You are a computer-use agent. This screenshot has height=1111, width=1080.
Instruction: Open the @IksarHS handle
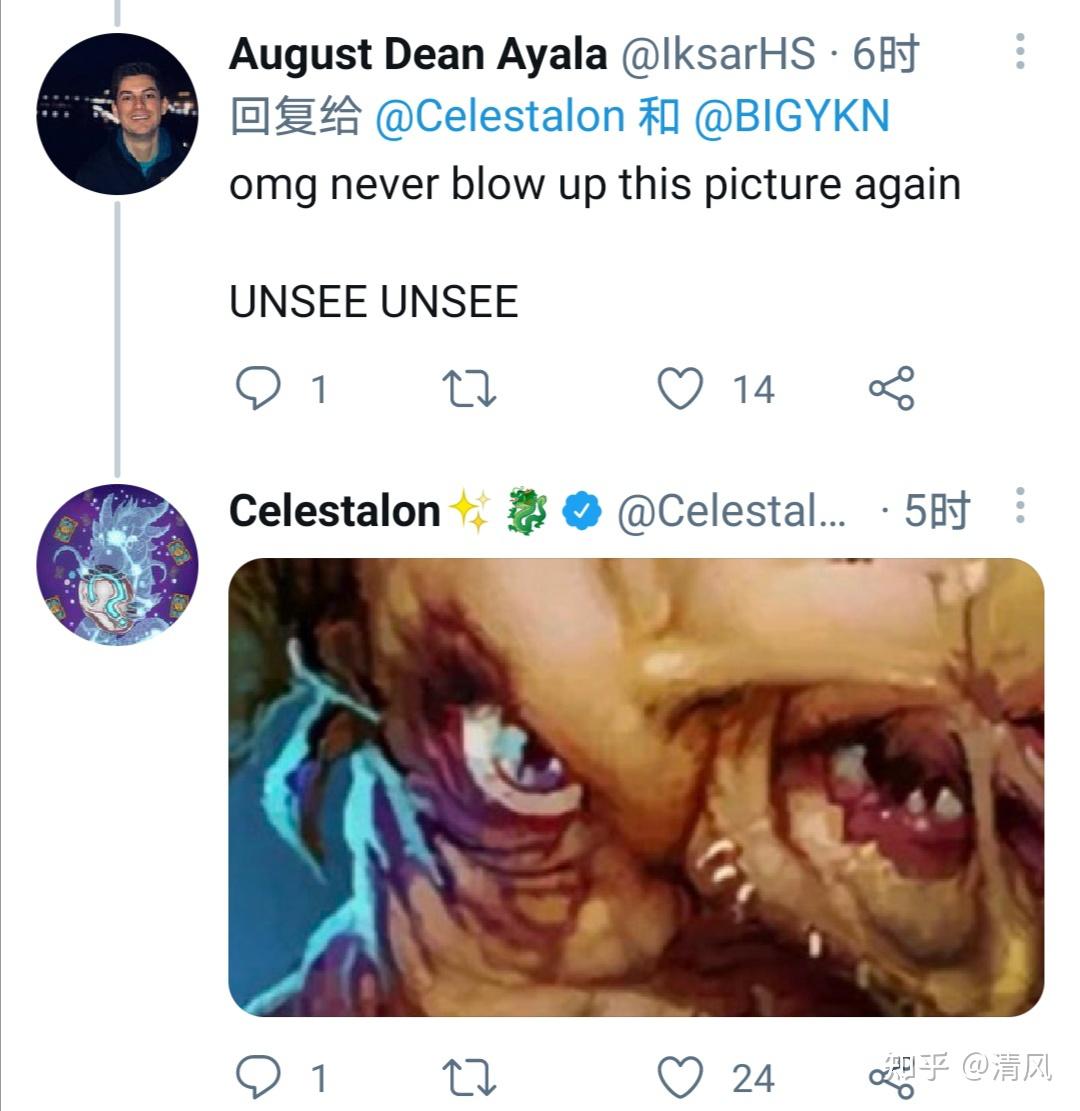[x=719, y=55]
